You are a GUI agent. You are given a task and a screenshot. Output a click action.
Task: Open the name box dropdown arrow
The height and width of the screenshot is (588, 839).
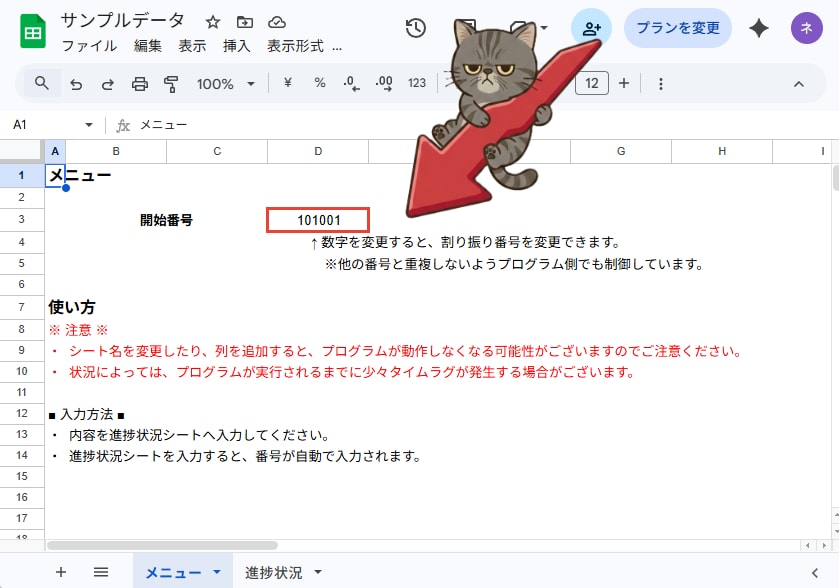89,125
